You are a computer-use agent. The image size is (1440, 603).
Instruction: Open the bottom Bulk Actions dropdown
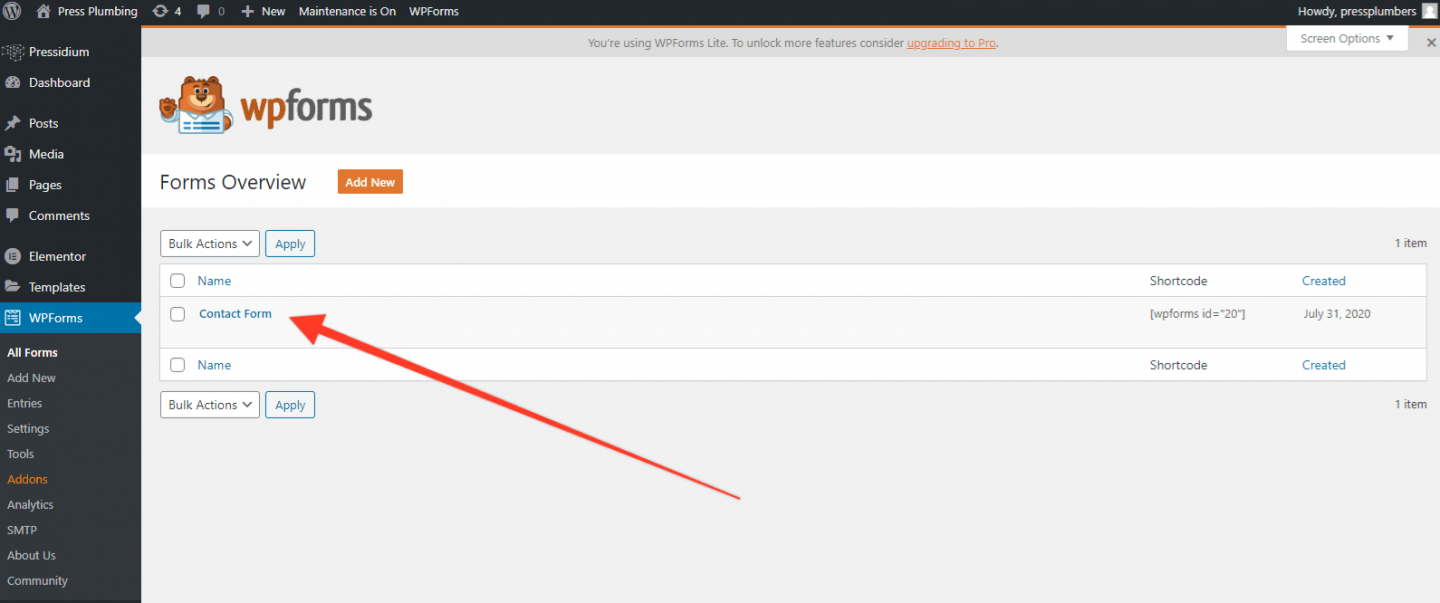[x=210, y=405]
